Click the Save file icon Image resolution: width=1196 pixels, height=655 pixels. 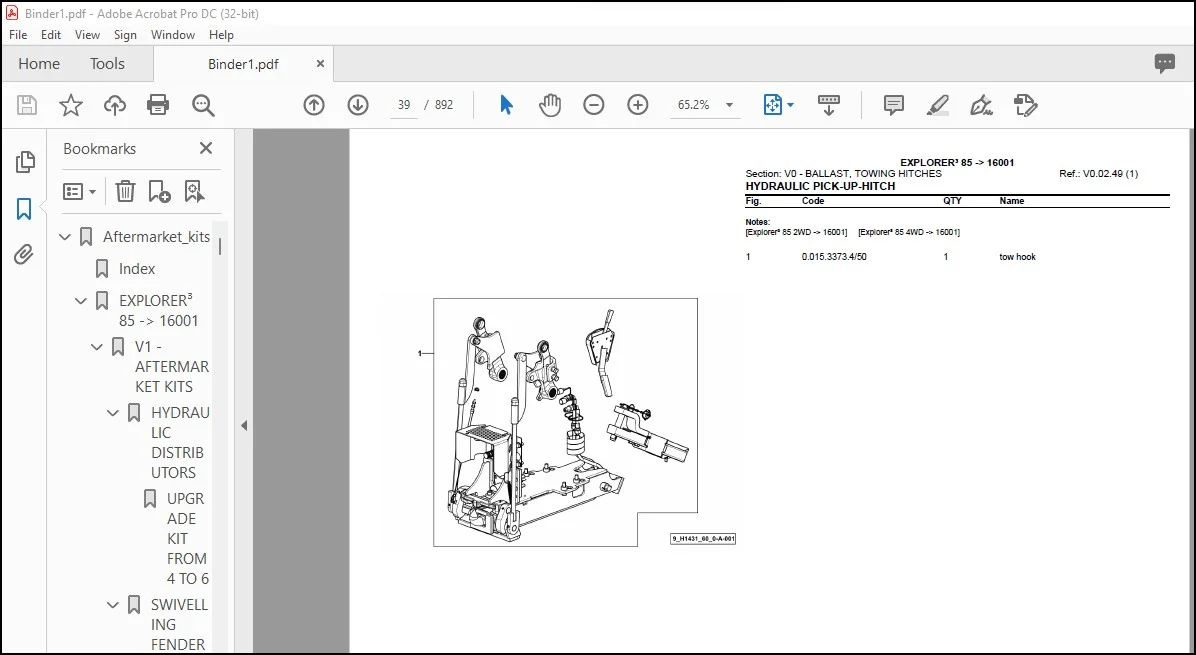pyautogui.click(x=27, y=105)
